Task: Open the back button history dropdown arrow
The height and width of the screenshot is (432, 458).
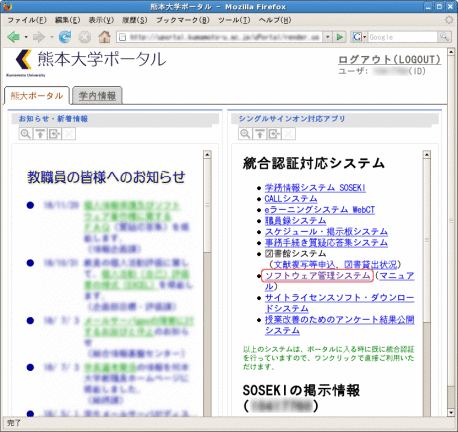Action: pos(26,37)
